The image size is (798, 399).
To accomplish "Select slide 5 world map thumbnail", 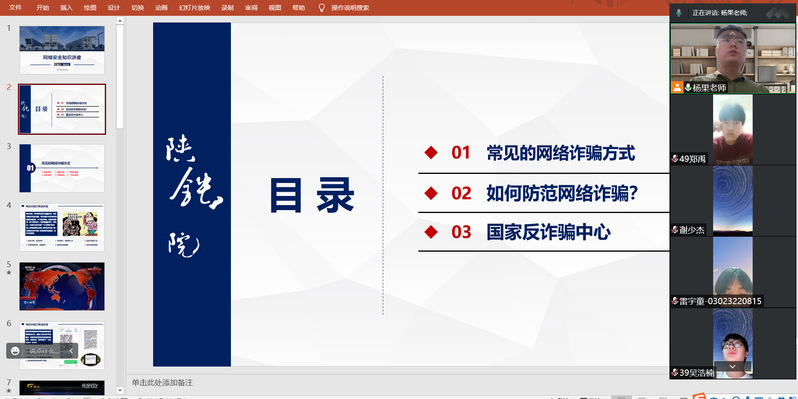I will (x=62, y=287).
